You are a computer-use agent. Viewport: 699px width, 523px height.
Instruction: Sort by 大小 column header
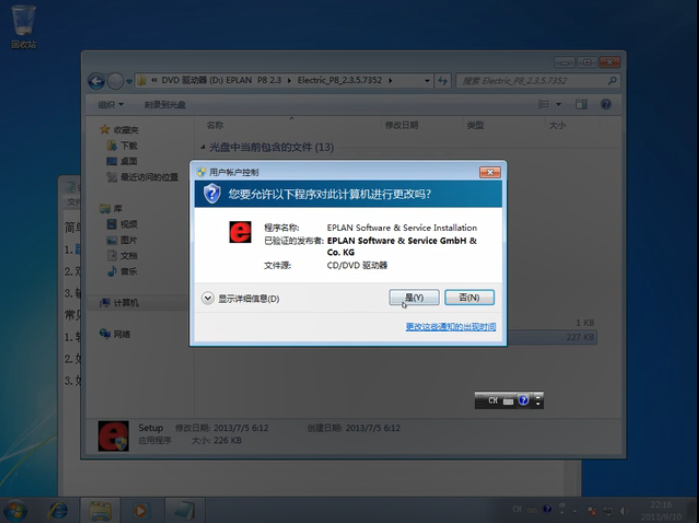tap(557, 125)
